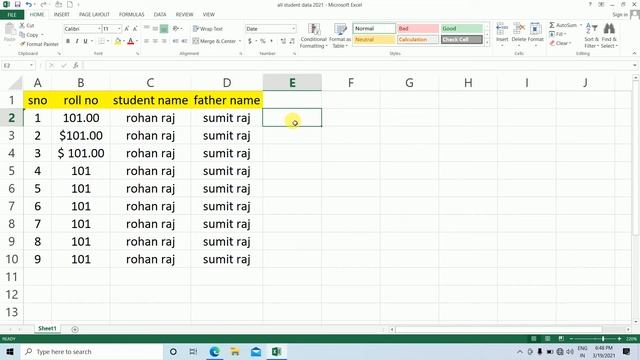
Task: Click the orientation text-angle icon
Action: click(176, 29)
